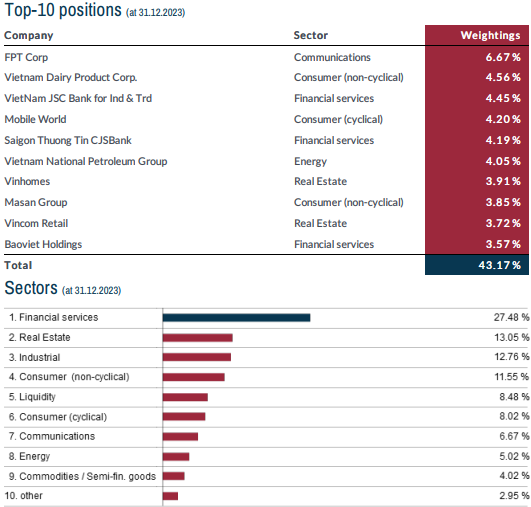Click '6. Consumer (cyclical)' chart label

coord(58,417)
